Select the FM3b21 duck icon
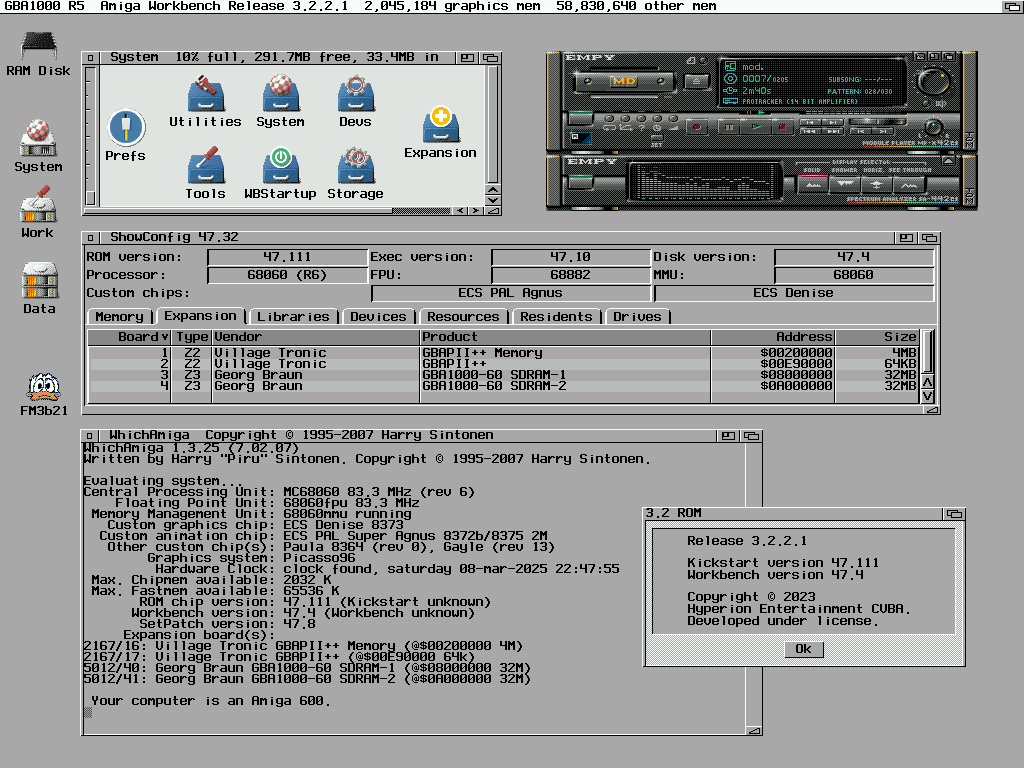The image size is (1024, 768). [x=44, y=388]
